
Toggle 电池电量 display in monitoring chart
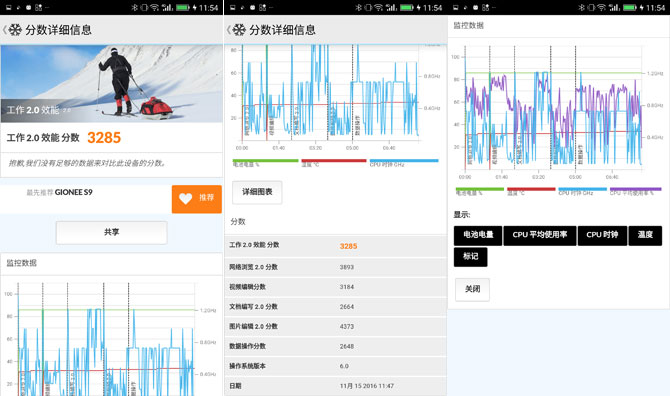tap(478, 235)
